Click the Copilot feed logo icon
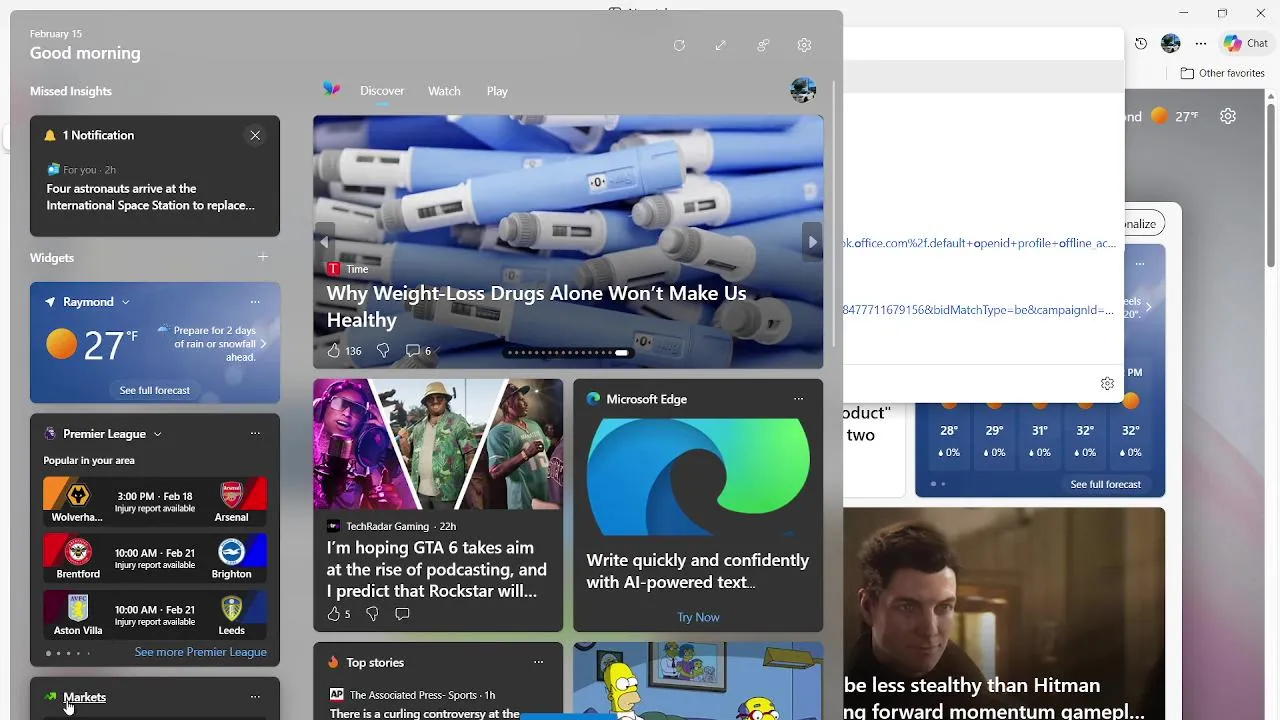This screenshot has width=1280, height=720. pos(331,90)
